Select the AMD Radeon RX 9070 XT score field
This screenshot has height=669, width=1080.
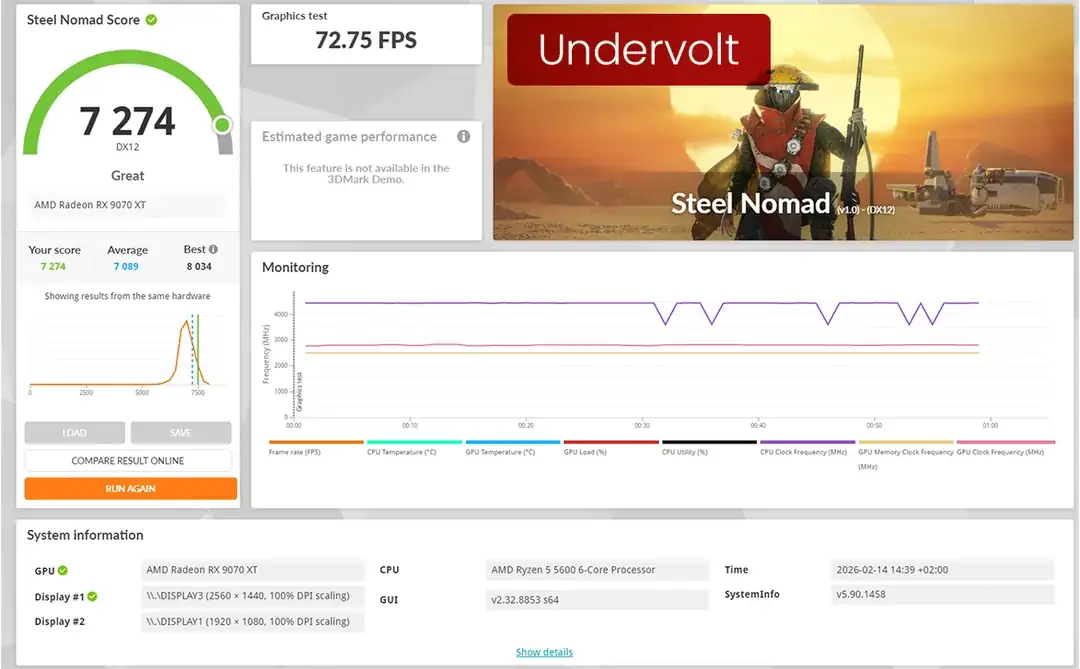128,205
